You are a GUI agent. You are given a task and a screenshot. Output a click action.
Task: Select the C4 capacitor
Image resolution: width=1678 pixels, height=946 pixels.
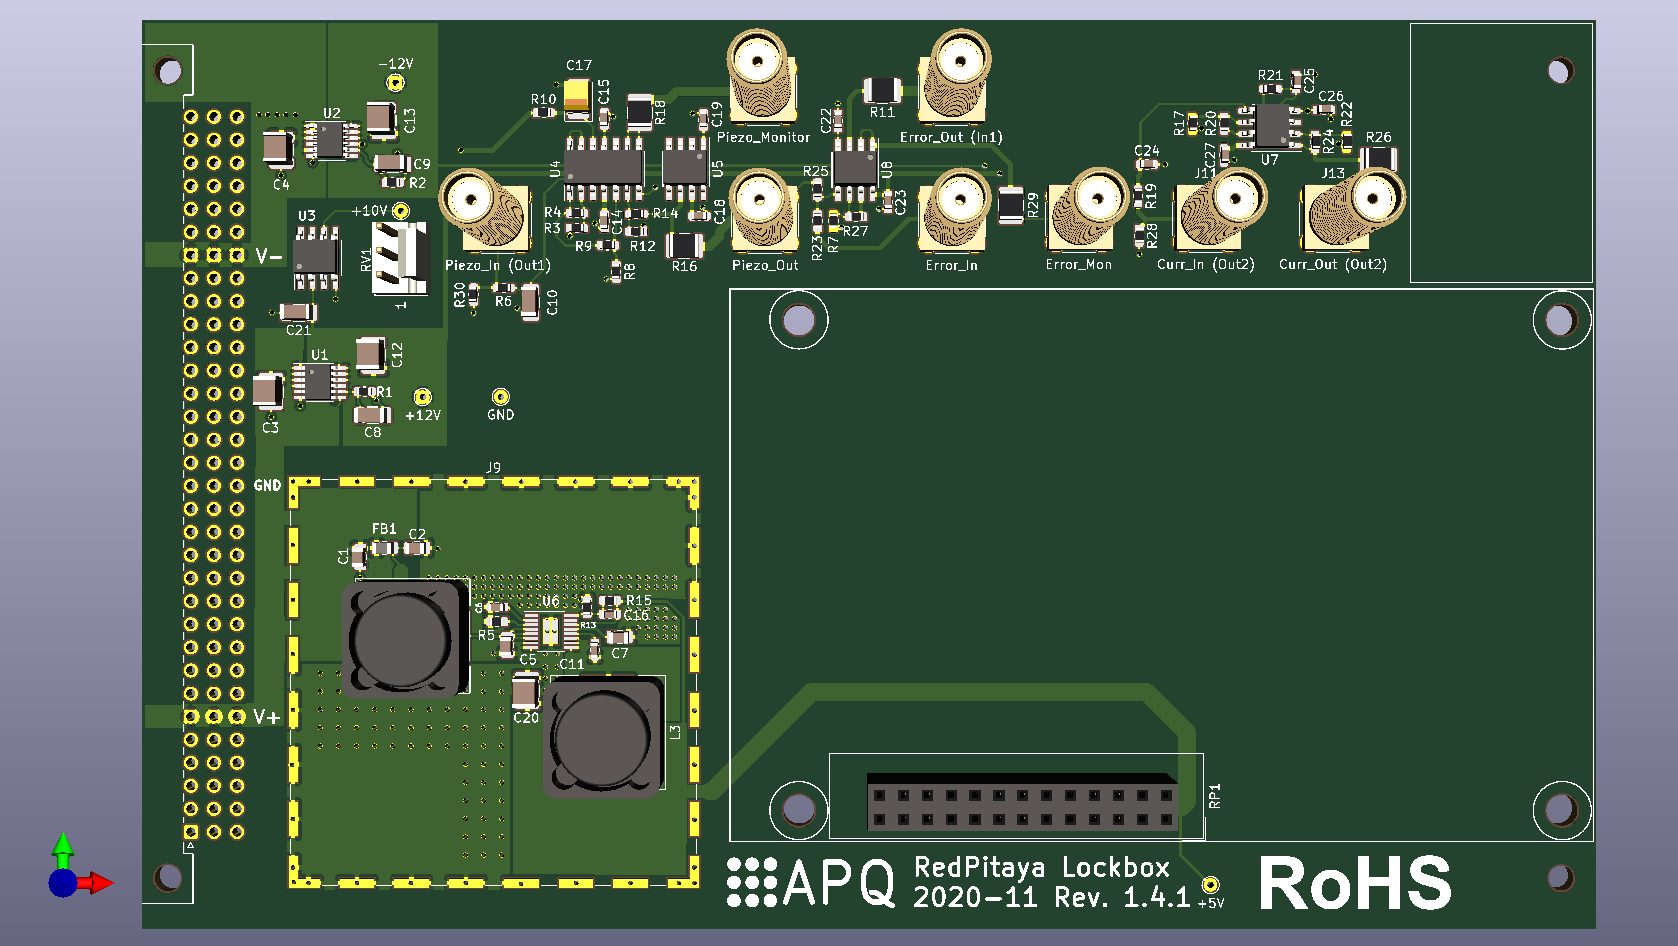pos(278,150)
